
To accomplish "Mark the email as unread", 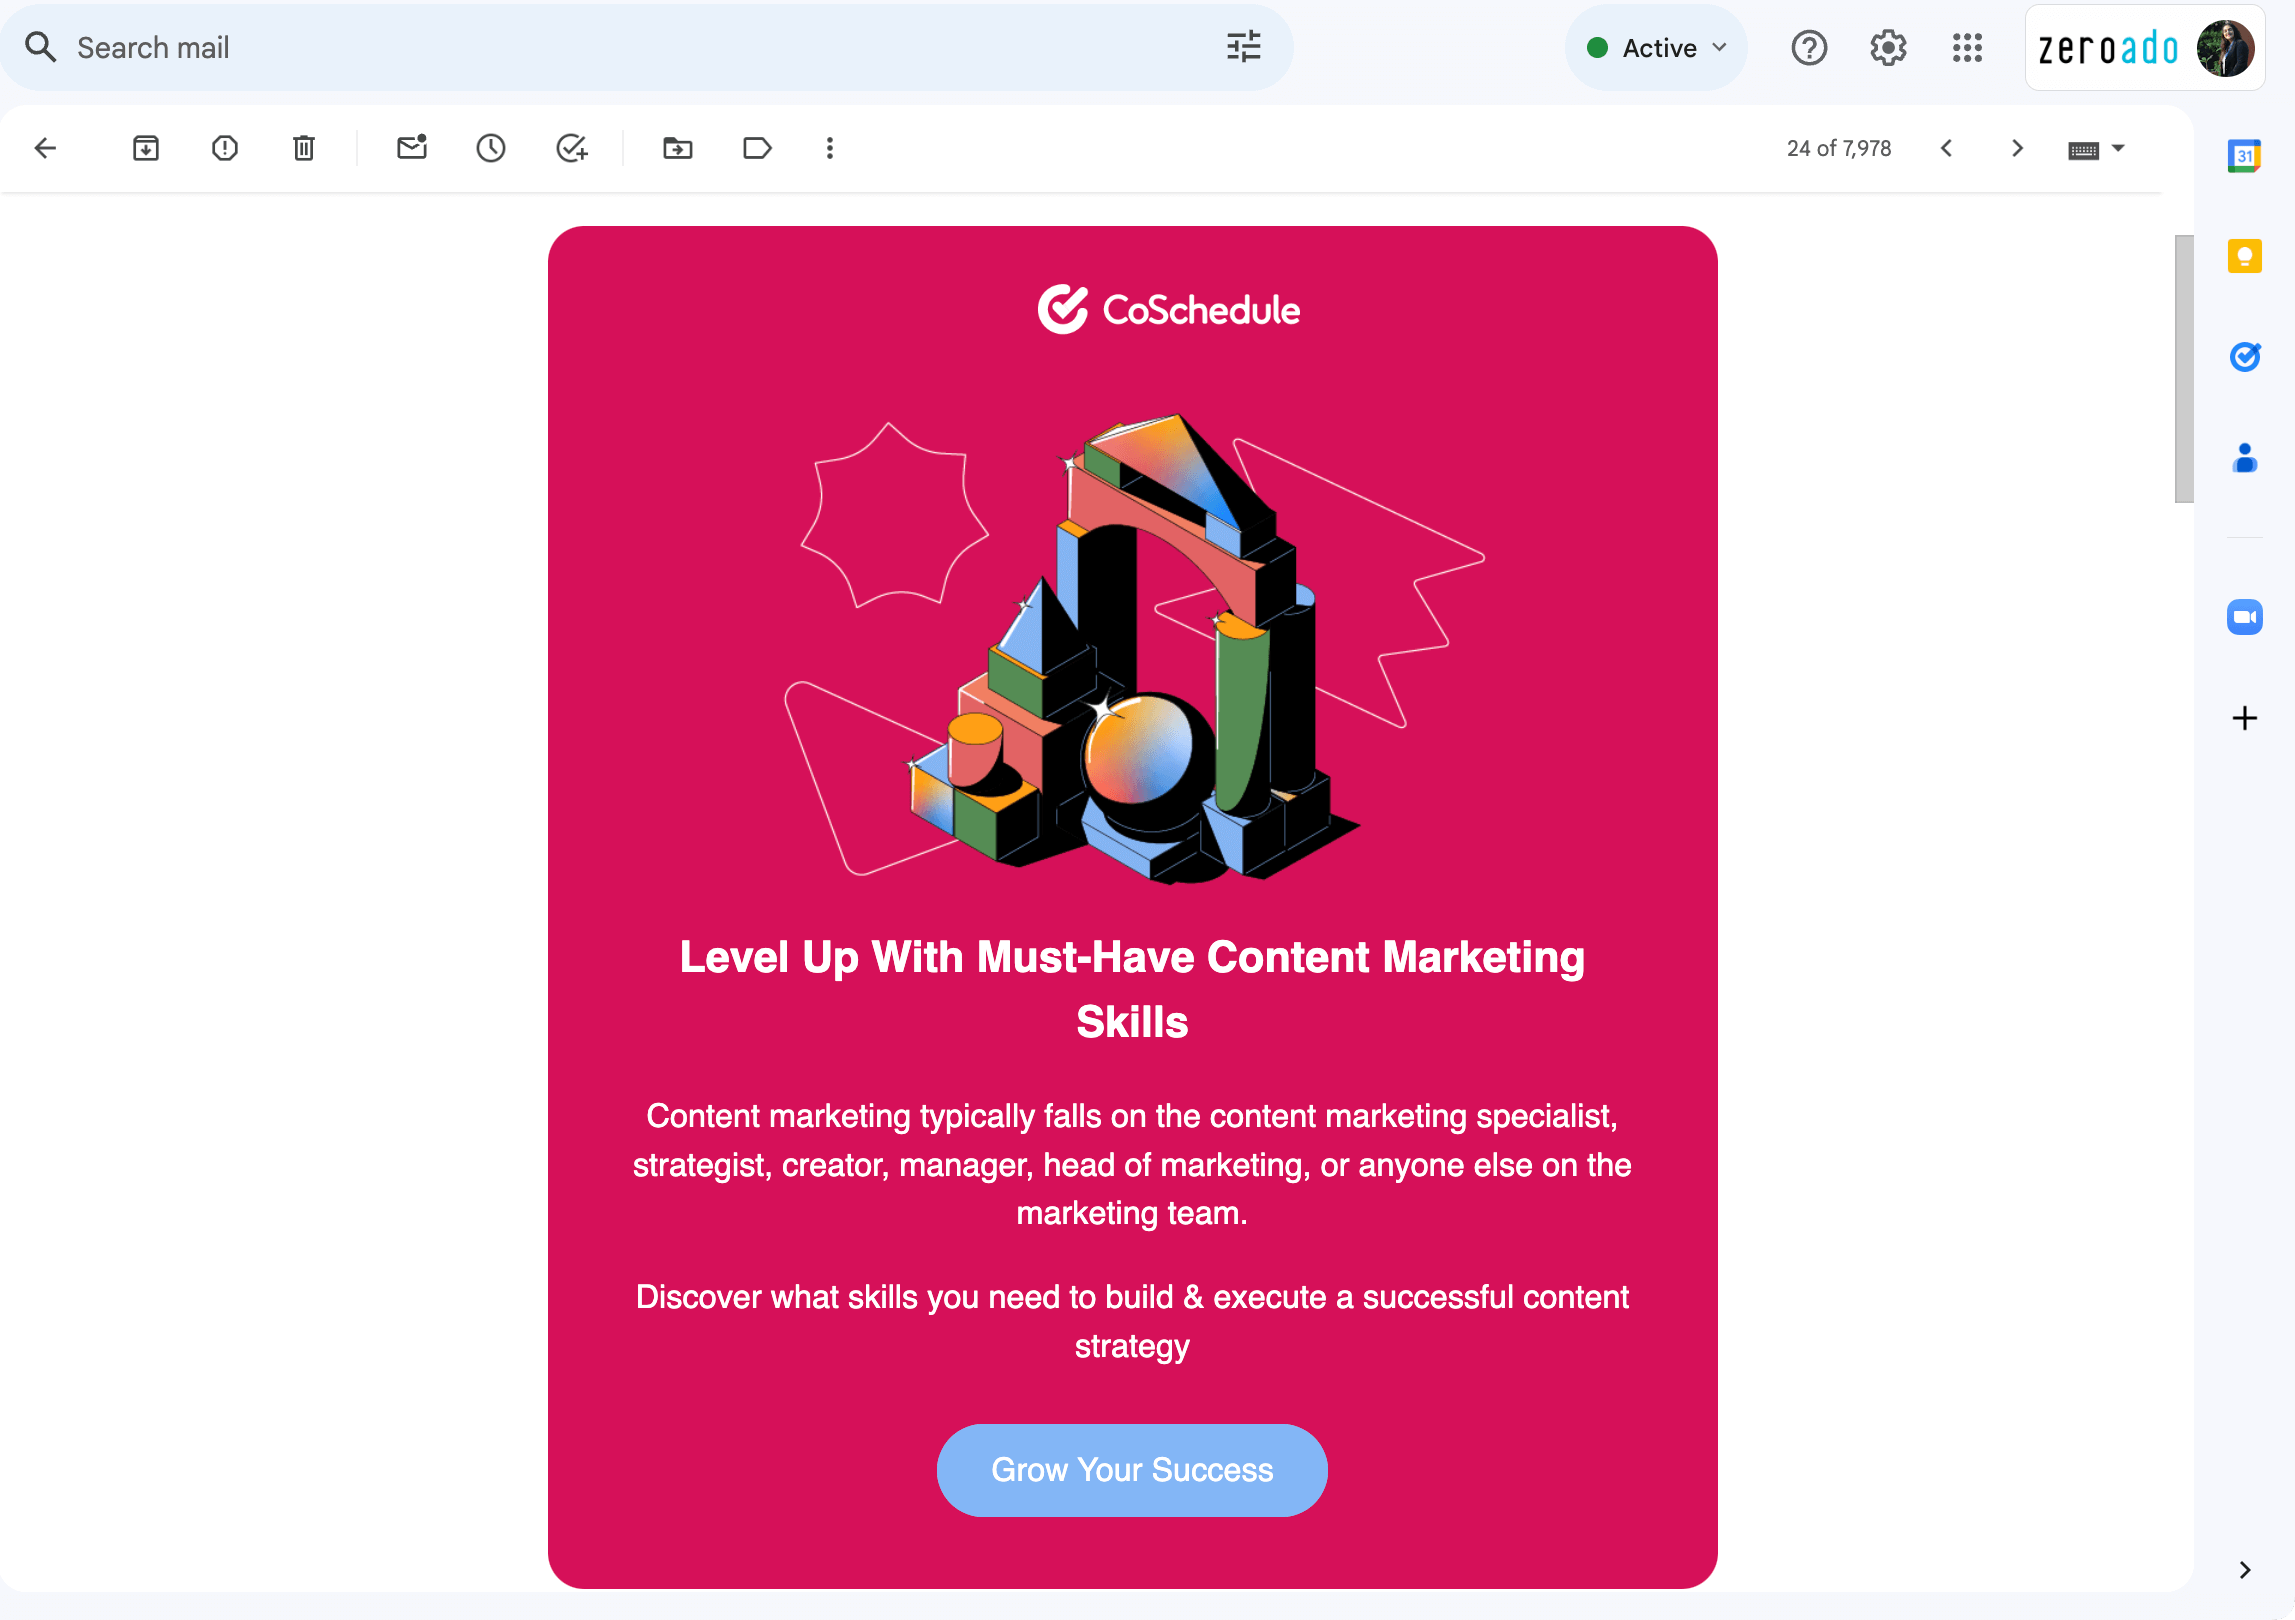I will tap(411, 148).
